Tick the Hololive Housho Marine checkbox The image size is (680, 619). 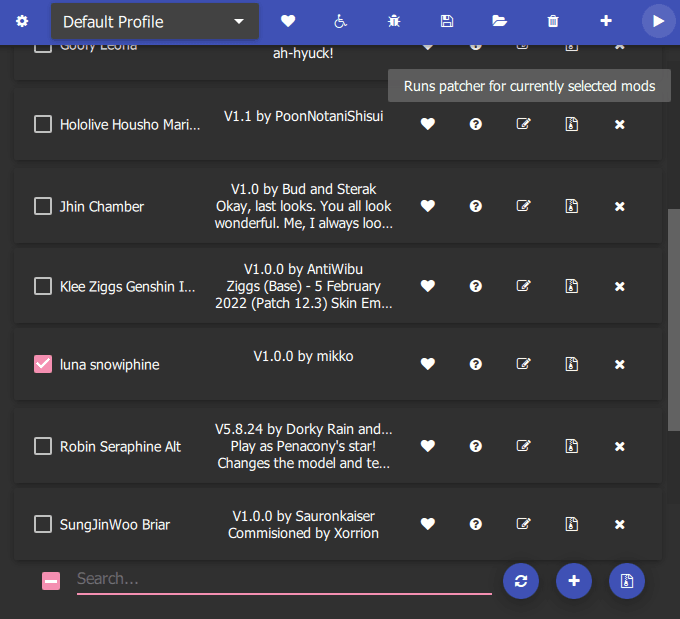pos(43,124)
